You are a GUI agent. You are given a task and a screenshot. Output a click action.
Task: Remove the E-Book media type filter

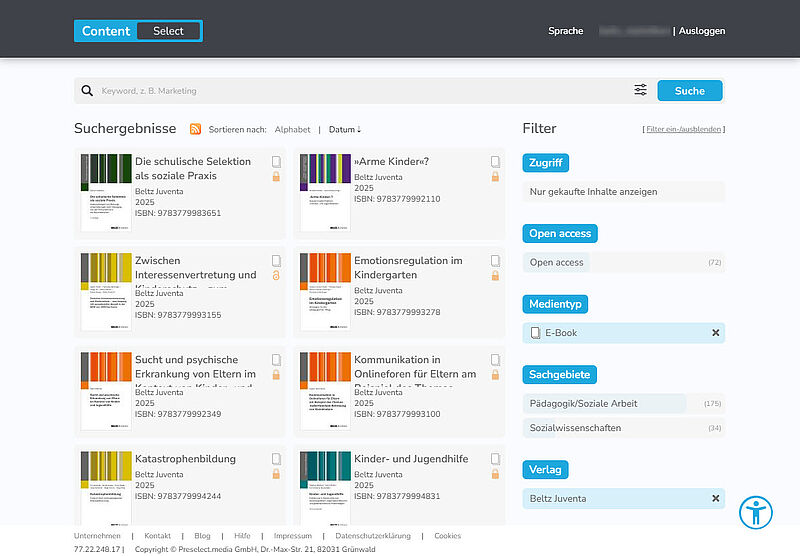click(x=715, y=333)
